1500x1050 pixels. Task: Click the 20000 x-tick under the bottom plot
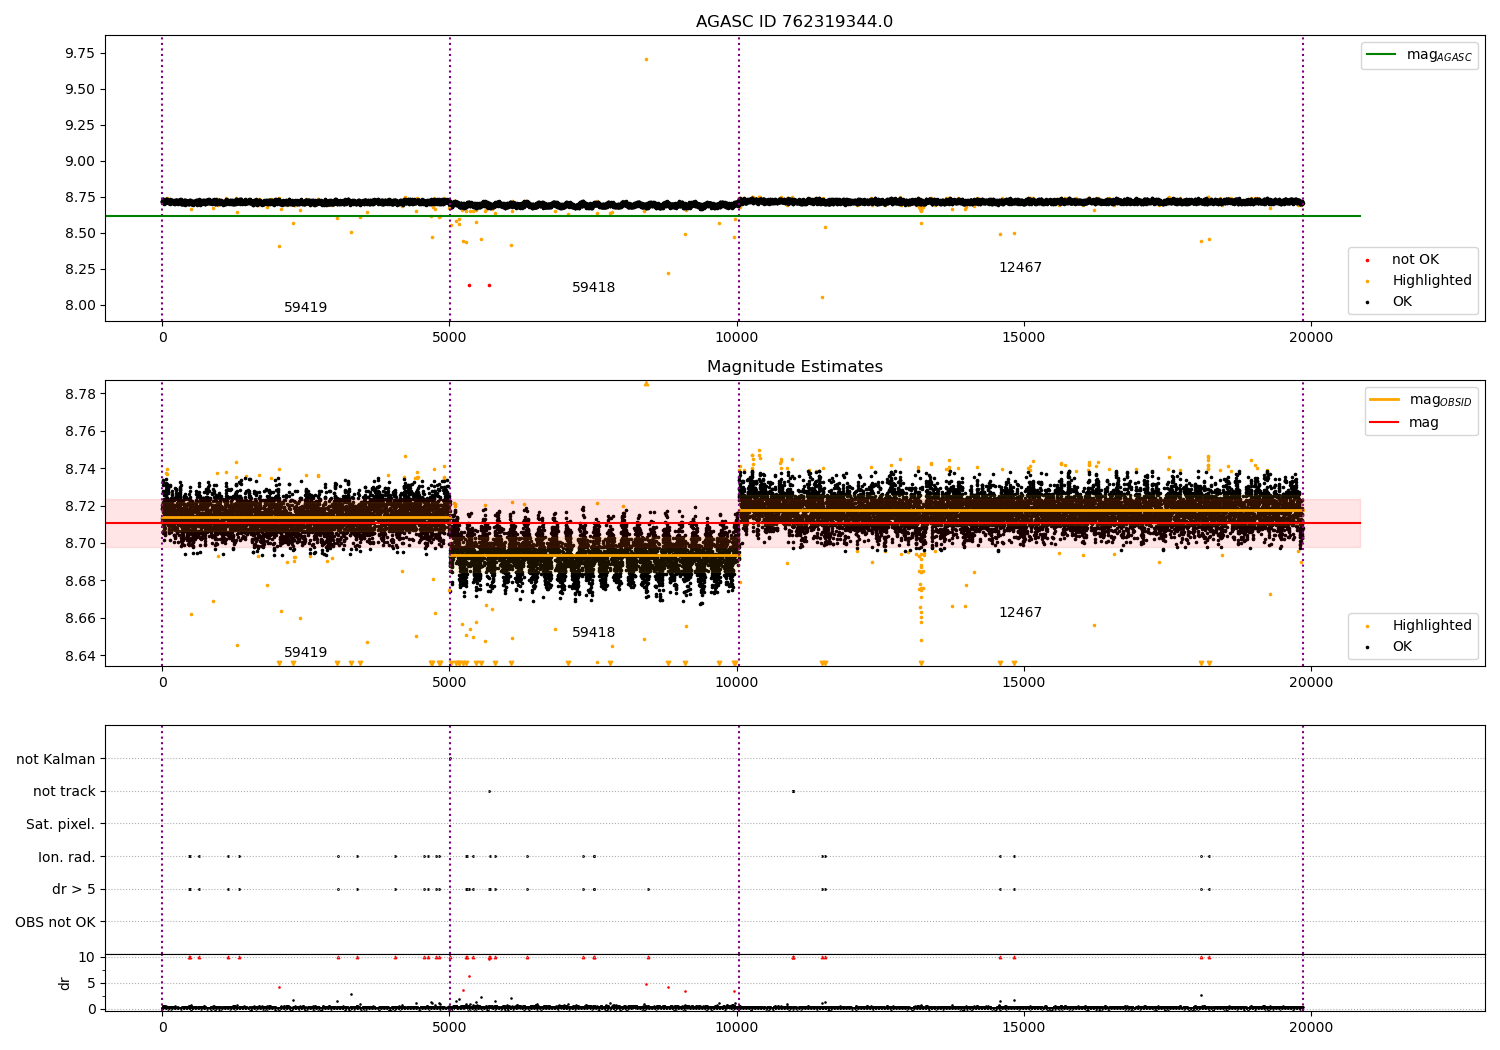(1311, 1027)
